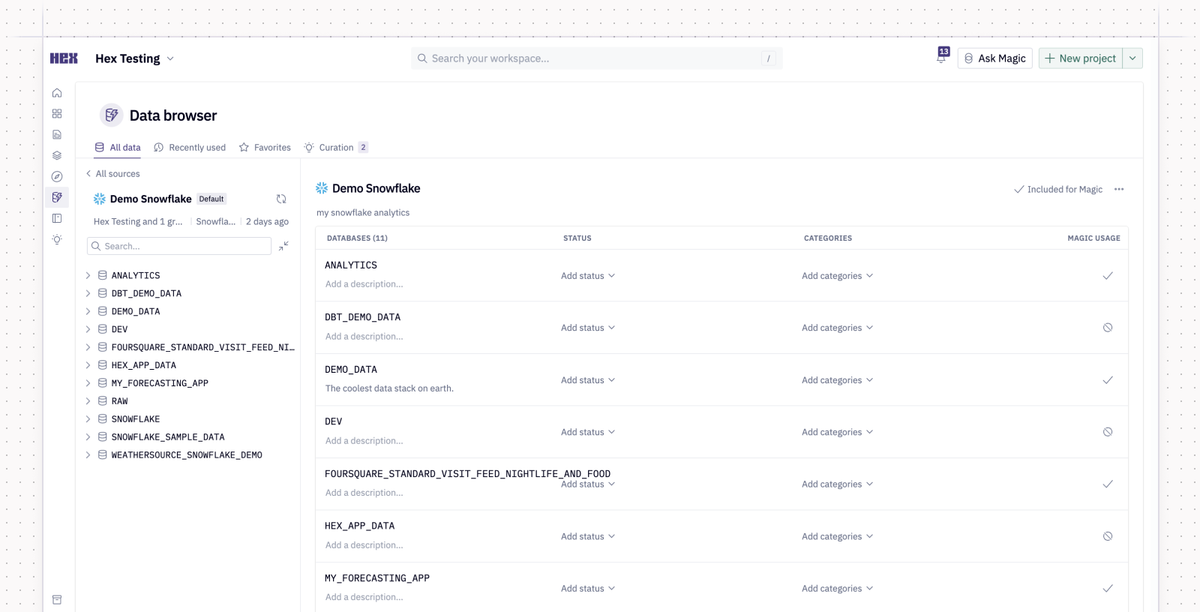
Task: Click the database icon next to DEMO_DATA
Action: pyautogui.click(x=102, y=311)
